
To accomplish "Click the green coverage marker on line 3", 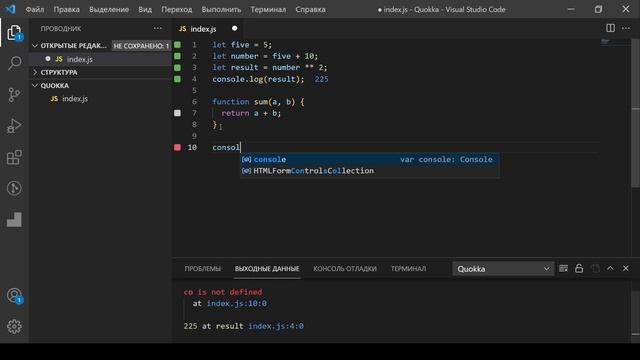I will tap(178, 67).
